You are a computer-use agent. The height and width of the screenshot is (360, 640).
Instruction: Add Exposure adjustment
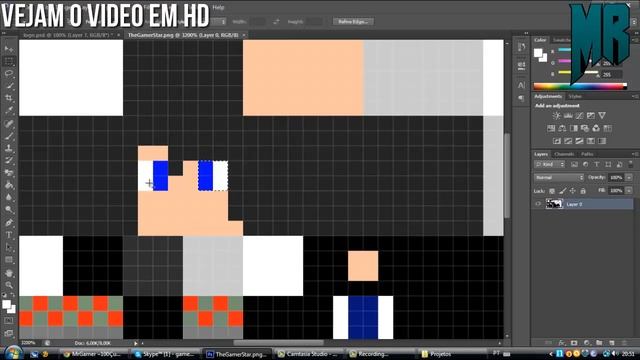(591, 116)
